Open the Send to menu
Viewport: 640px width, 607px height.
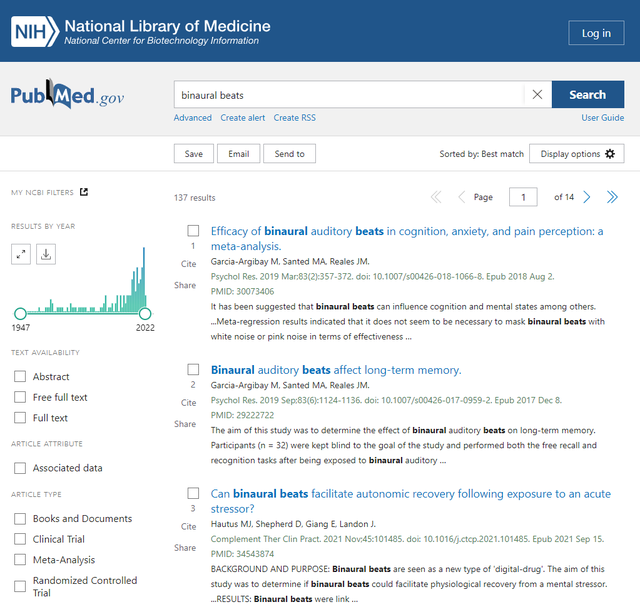289,154
